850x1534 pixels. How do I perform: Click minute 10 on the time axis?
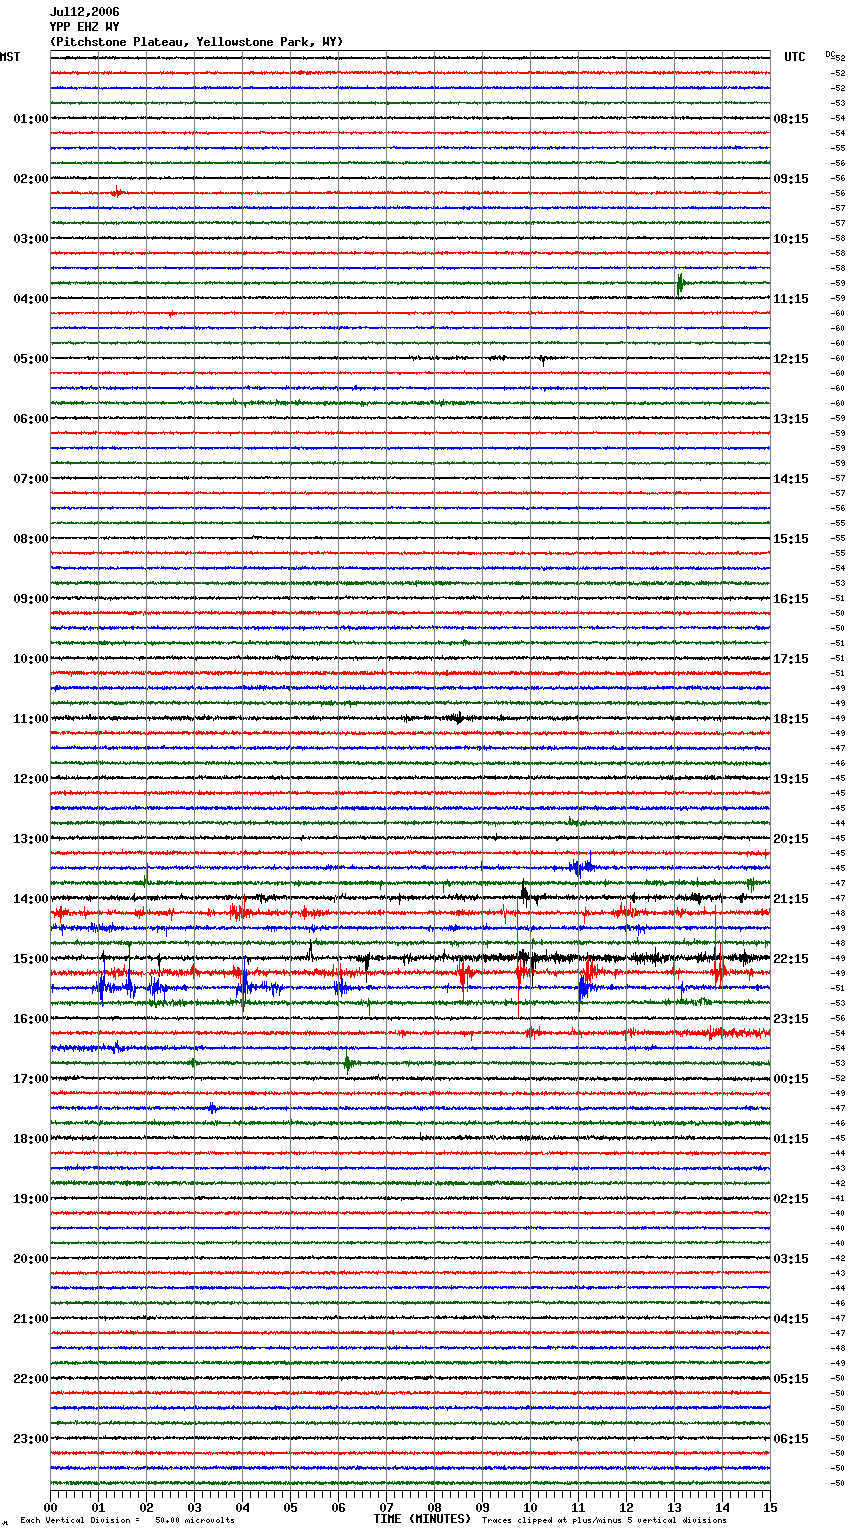(x=530, y=1507)
